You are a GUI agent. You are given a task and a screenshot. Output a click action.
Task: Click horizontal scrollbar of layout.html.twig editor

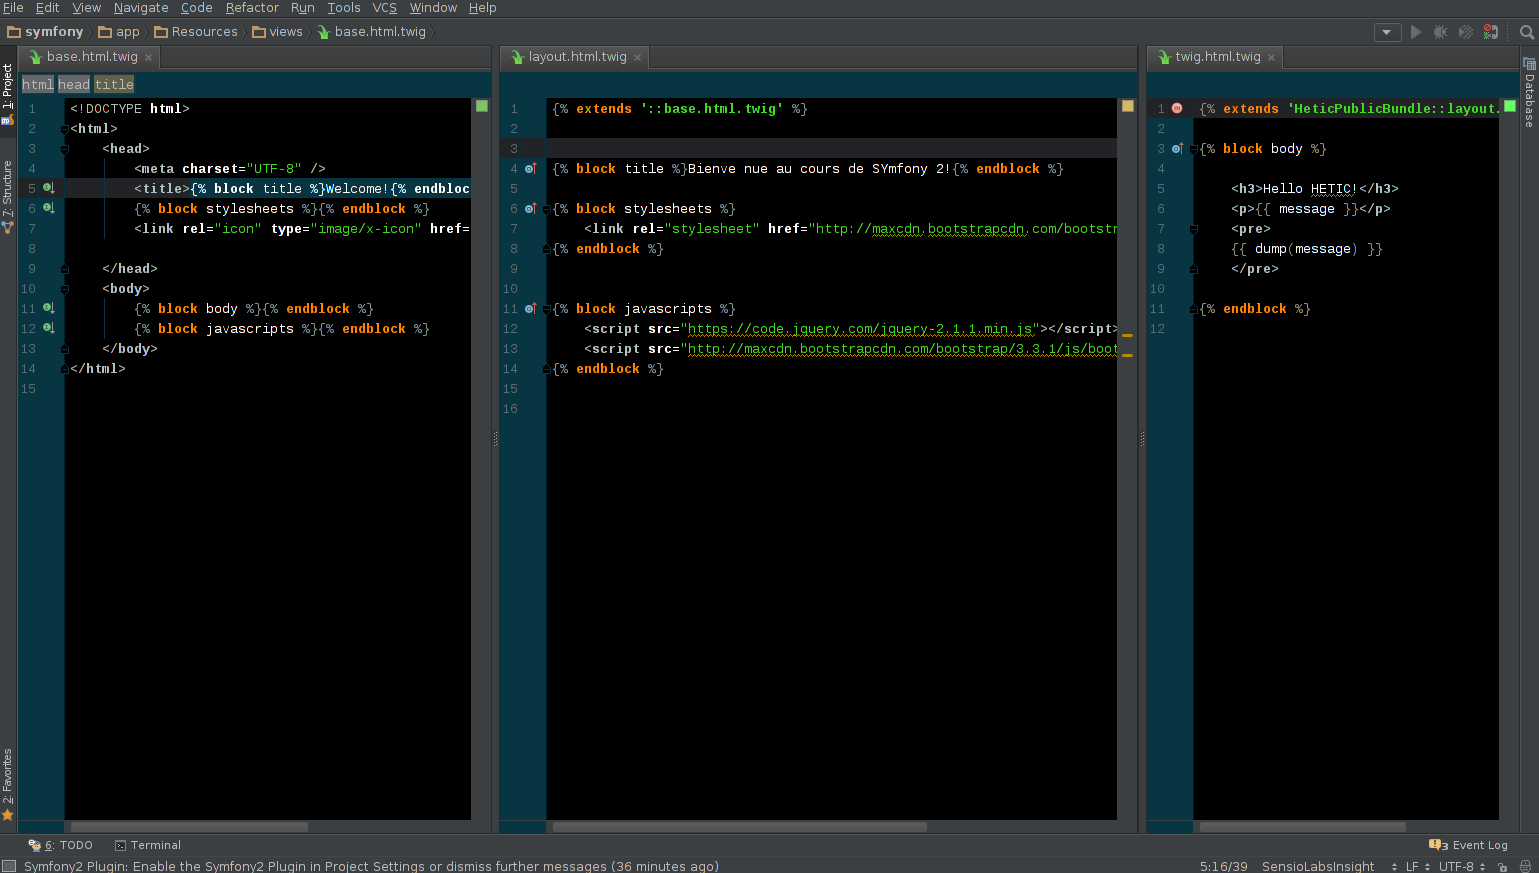pyautogui.click(x=740, y=827)
